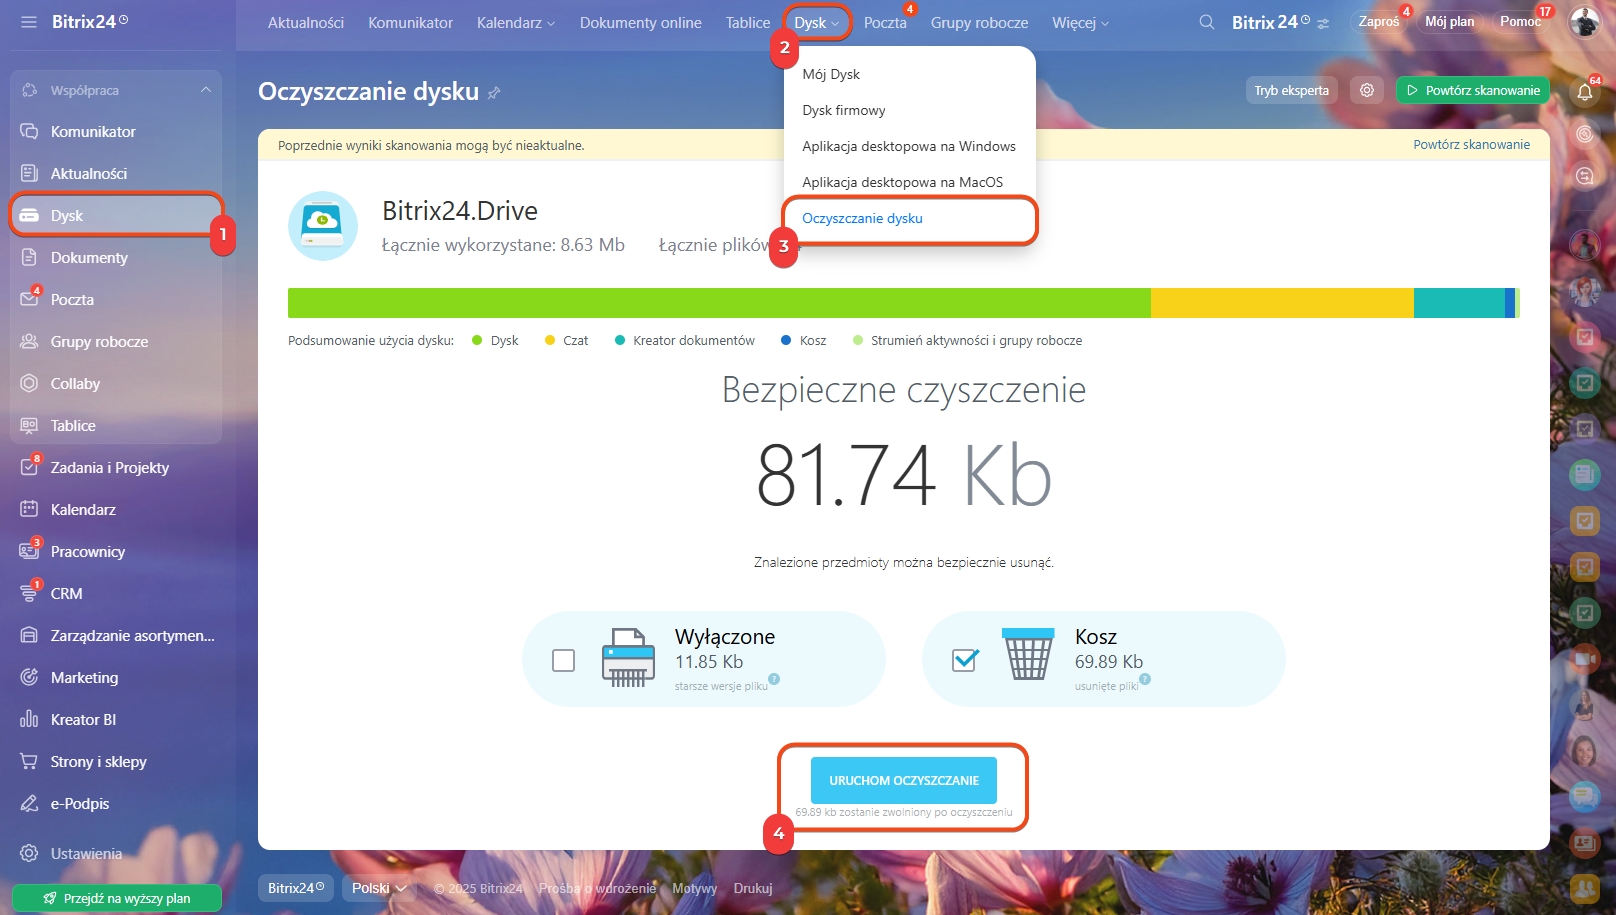1616x915 pixels.
Task: Click the Dokumenty icon in left sidebar
Action: (x=29, y=257)
